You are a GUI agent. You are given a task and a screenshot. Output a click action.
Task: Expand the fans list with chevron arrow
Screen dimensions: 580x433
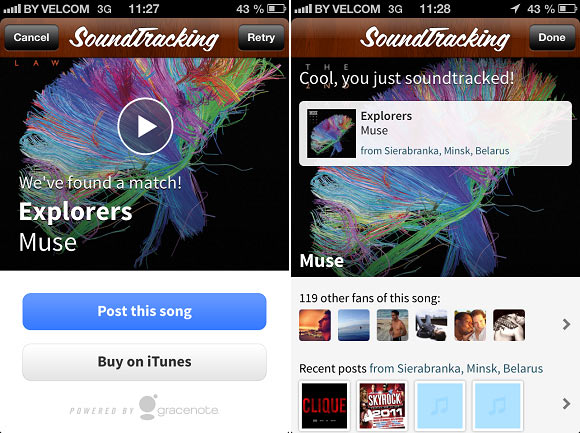[x=566, y=325]
